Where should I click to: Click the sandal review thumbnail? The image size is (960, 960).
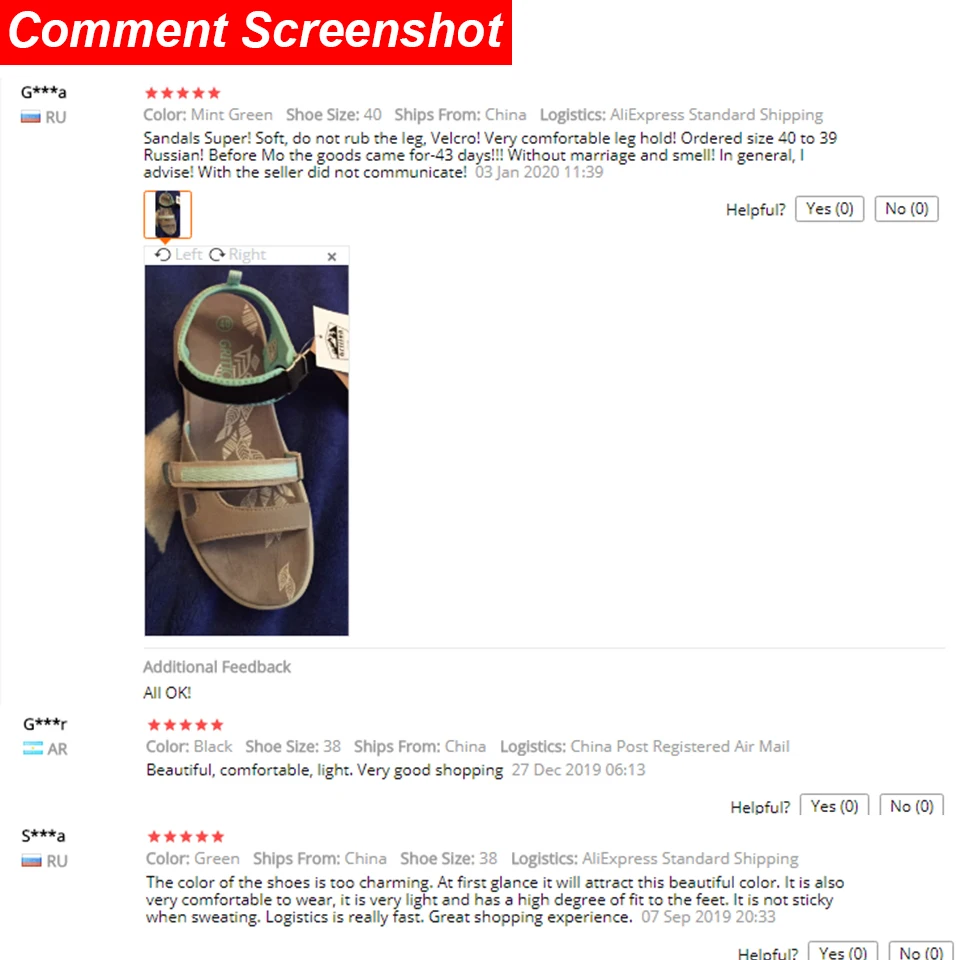click(168, 214)
